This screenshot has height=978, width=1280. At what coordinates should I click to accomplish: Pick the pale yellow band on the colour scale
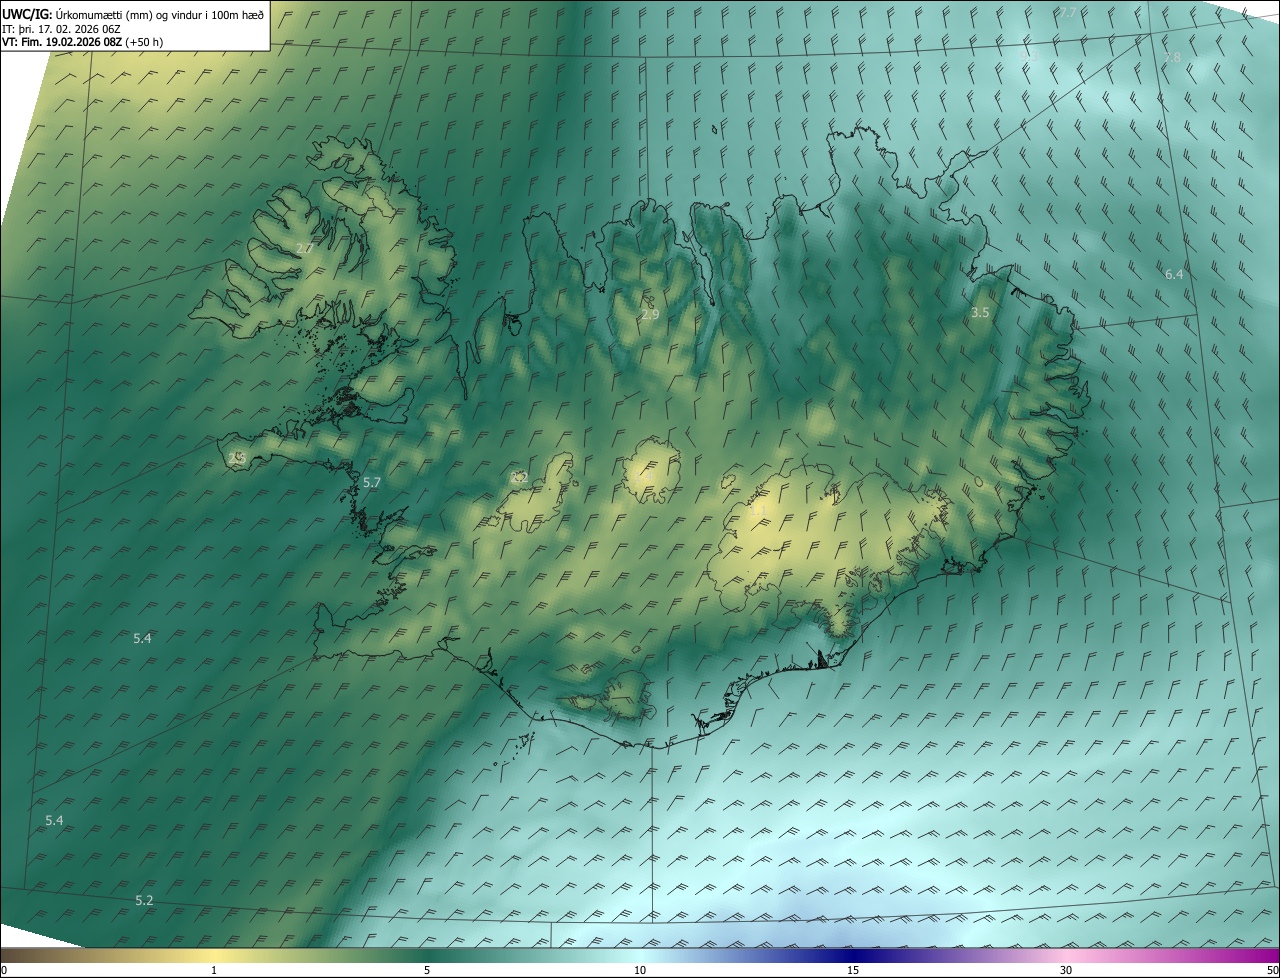pos(214,956)
